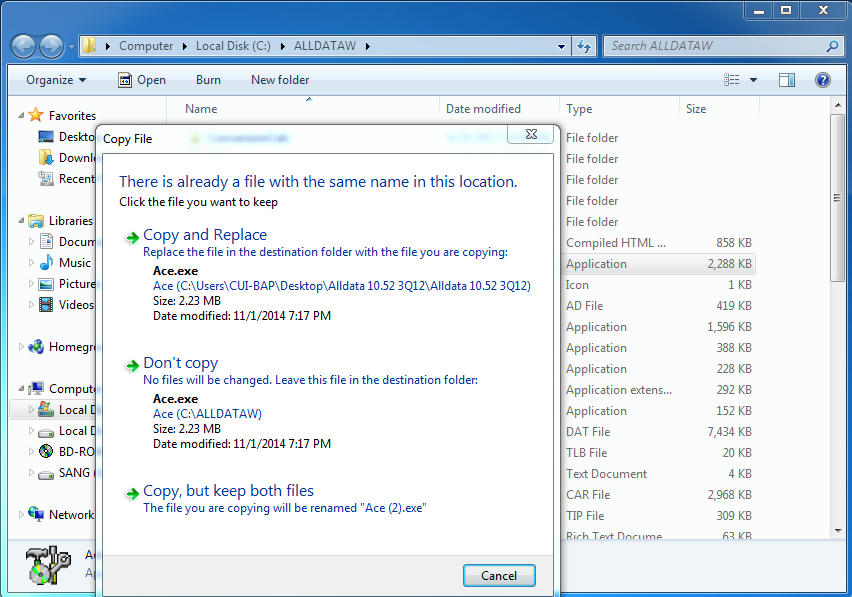
Task: Click the Music library icon
Action: (x=47, y=262)
